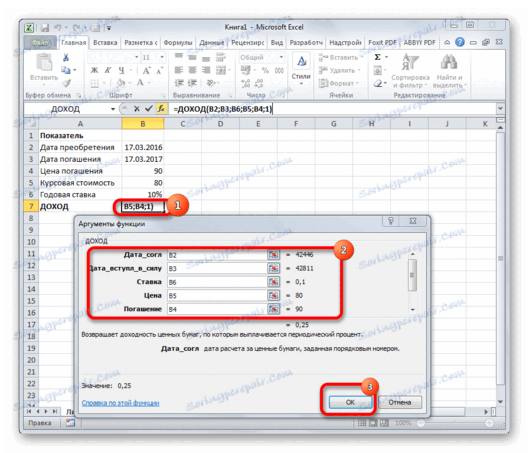Switch to the Foxit PDF tab

tap(382, 43)
